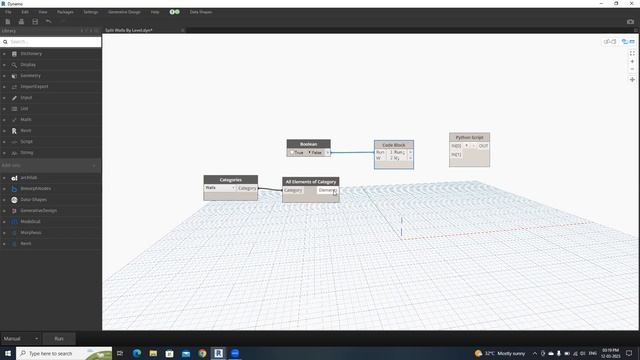Click the Dictionary library icon
640x360 pixels.
tap(14, 53)
